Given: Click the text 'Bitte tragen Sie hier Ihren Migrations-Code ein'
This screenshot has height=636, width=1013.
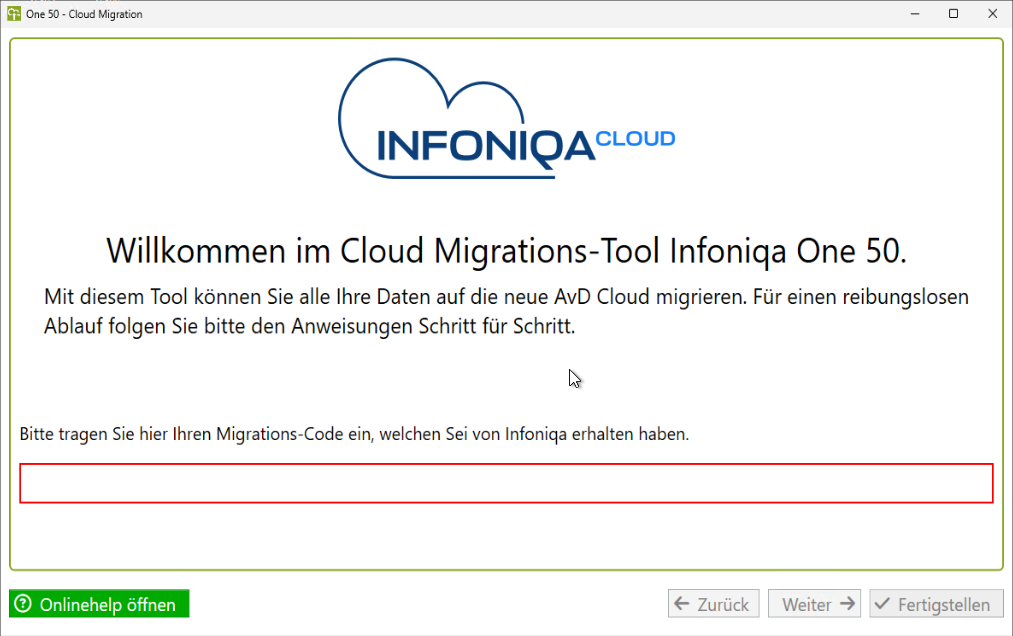Looking at the screenshot, I should click(x=196, y=434).
